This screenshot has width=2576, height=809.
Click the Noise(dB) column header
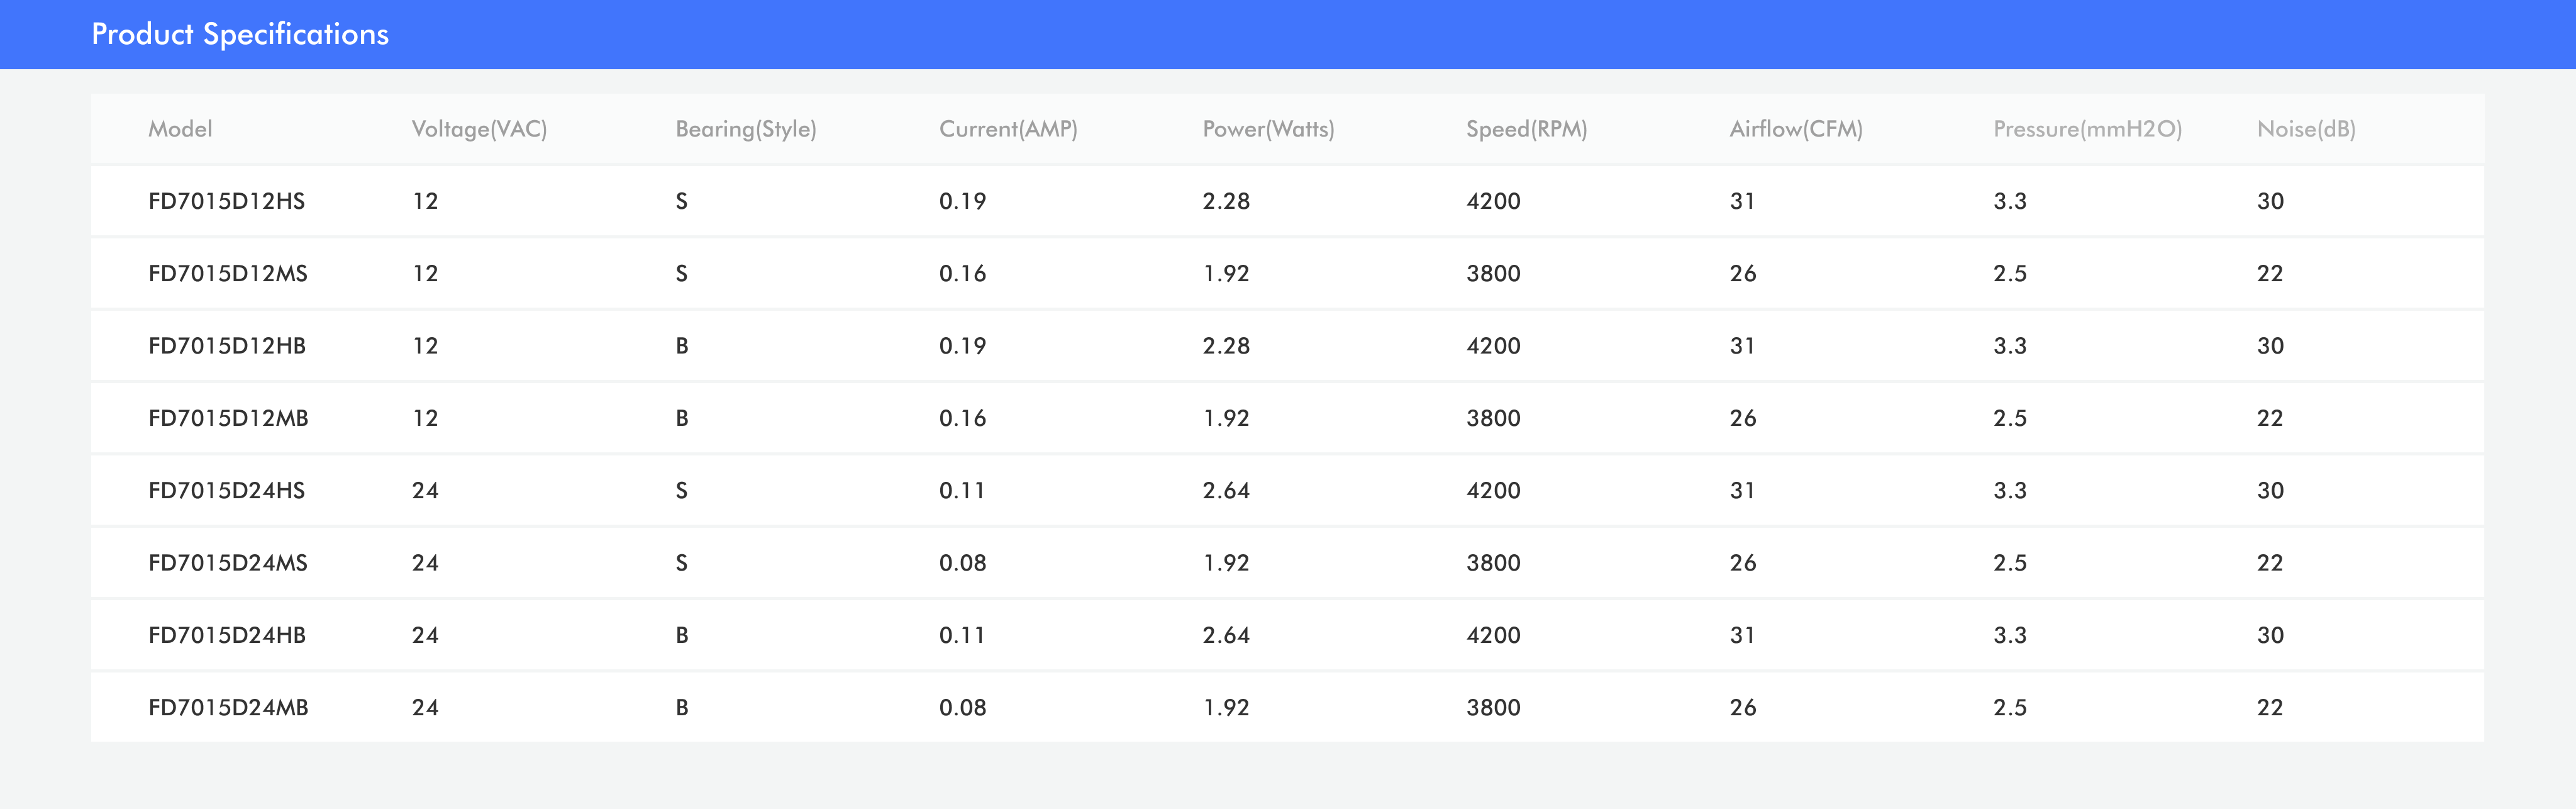tap(2305, 129)
